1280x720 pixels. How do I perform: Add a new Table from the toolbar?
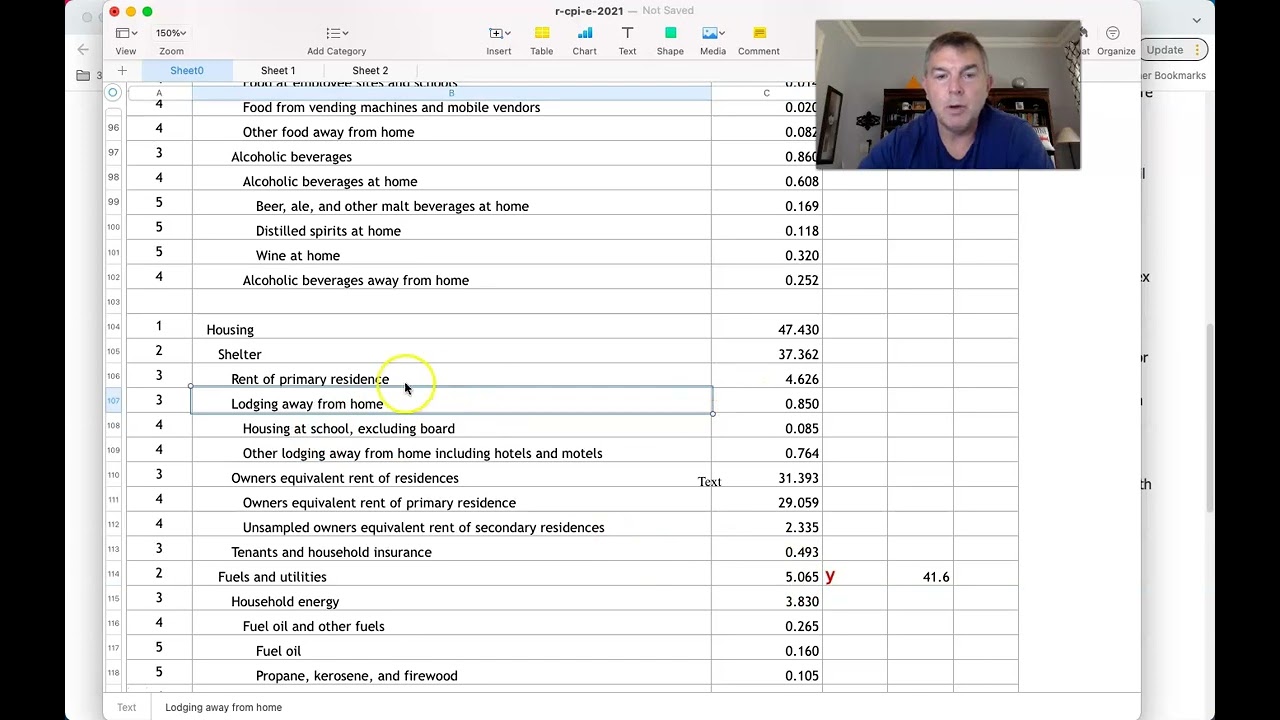click(x=541, y=40)
